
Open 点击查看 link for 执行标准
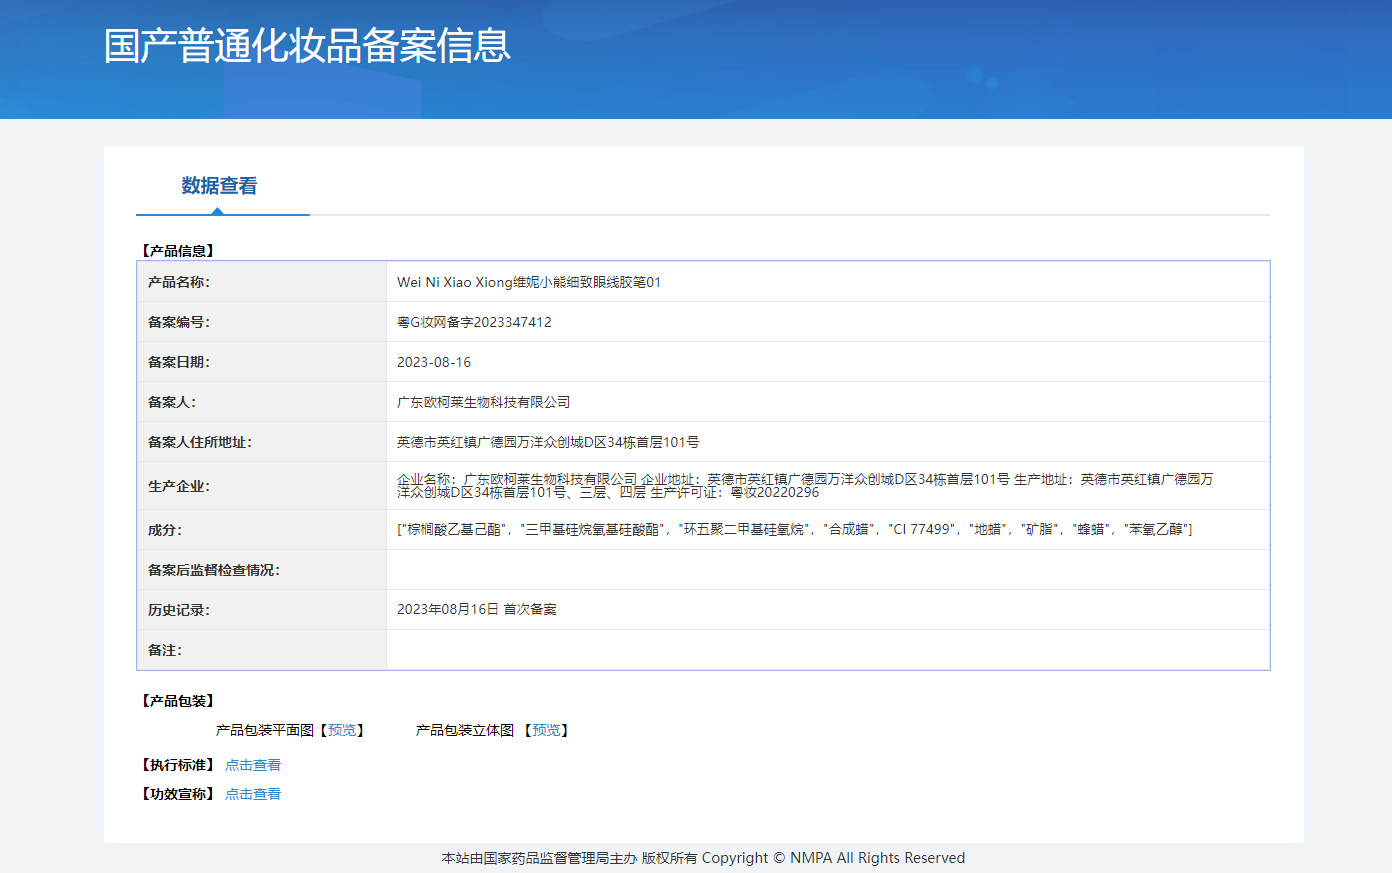(x=253, y=765)
